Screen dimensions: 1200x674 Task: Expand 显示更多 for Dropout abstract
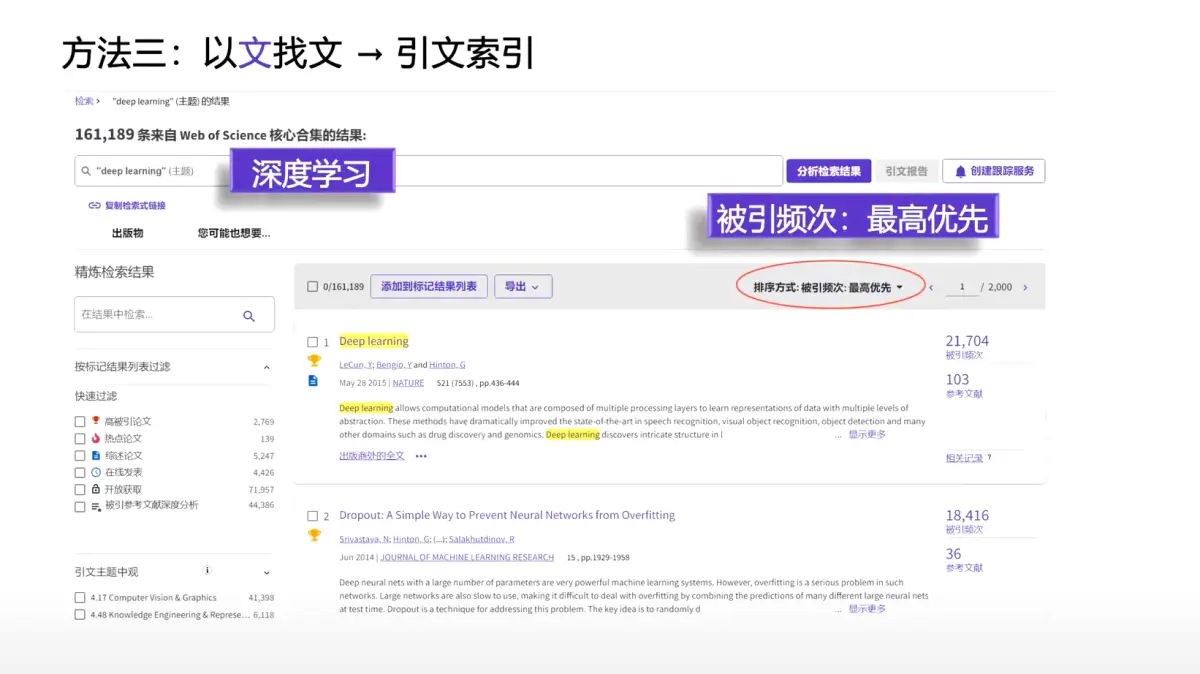tap(867, 609)
